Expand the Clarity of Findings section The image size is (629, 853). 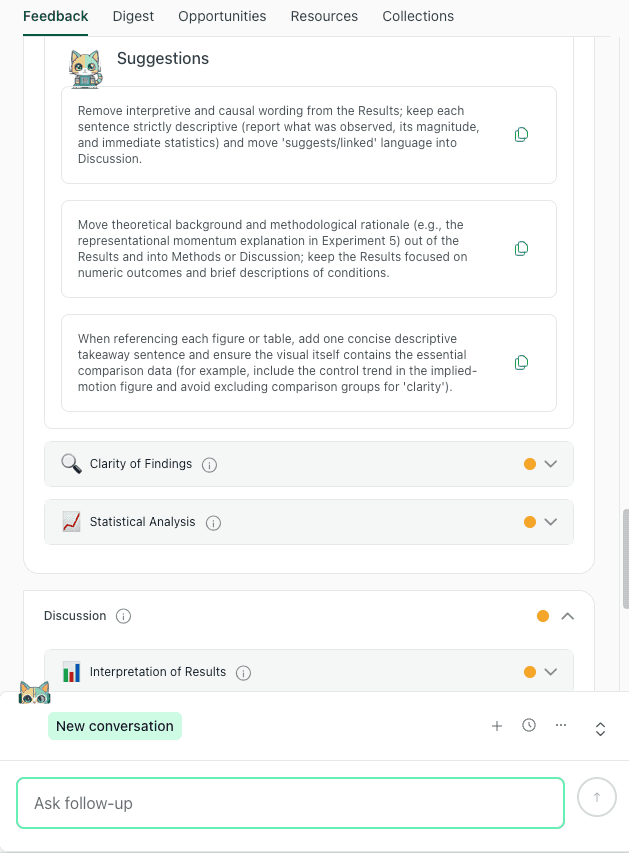pyautogui.click(x=552, y=463)
